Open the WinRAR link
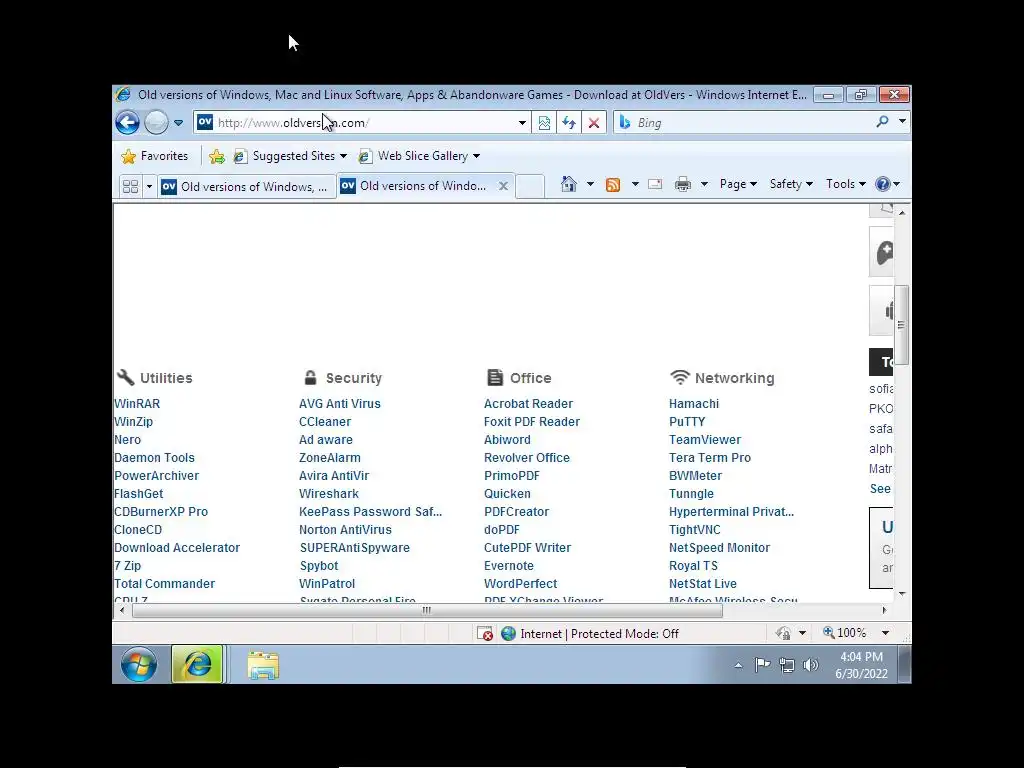This screenshot has width=1024, height=768. 137,404
